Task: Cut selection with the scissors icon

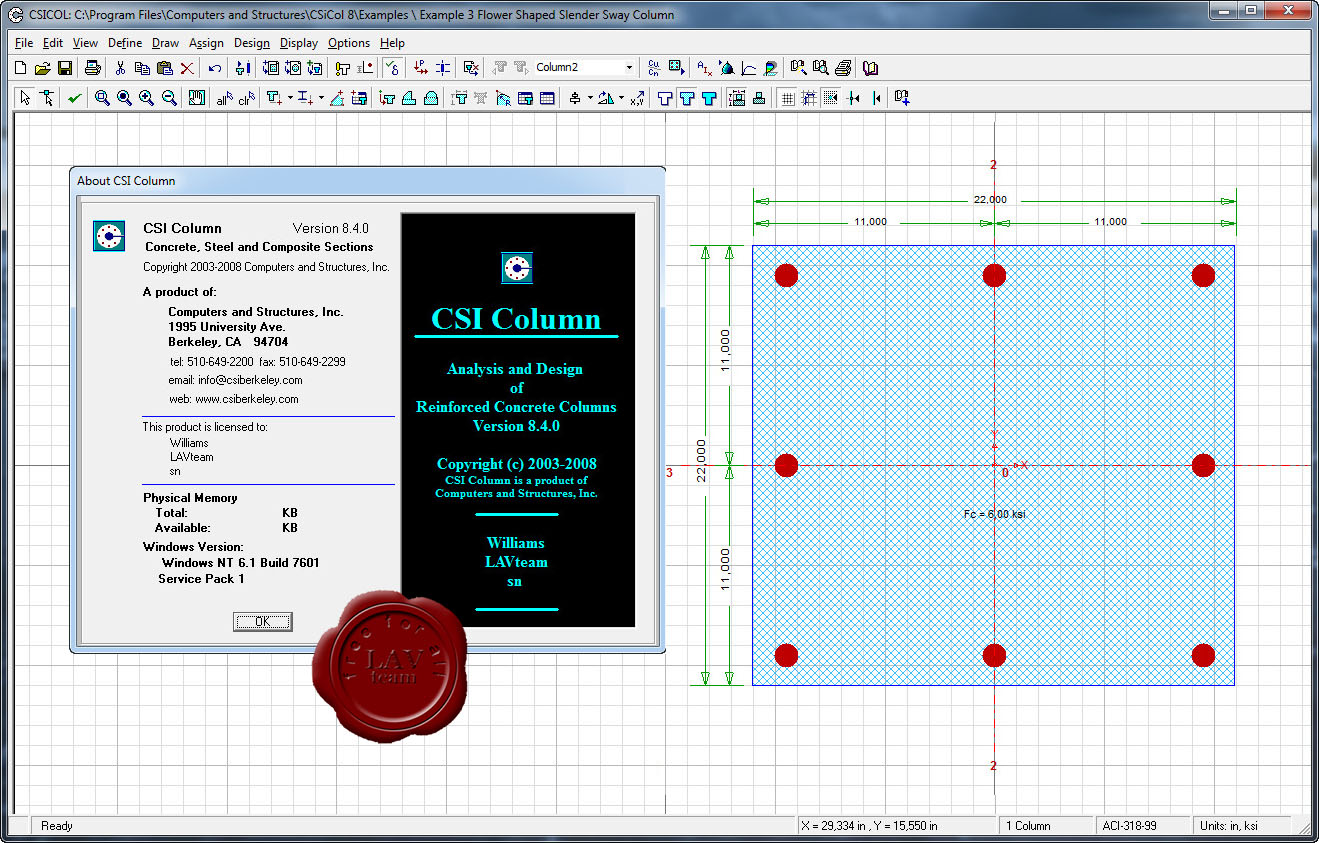Action: (x=120, y=68)
